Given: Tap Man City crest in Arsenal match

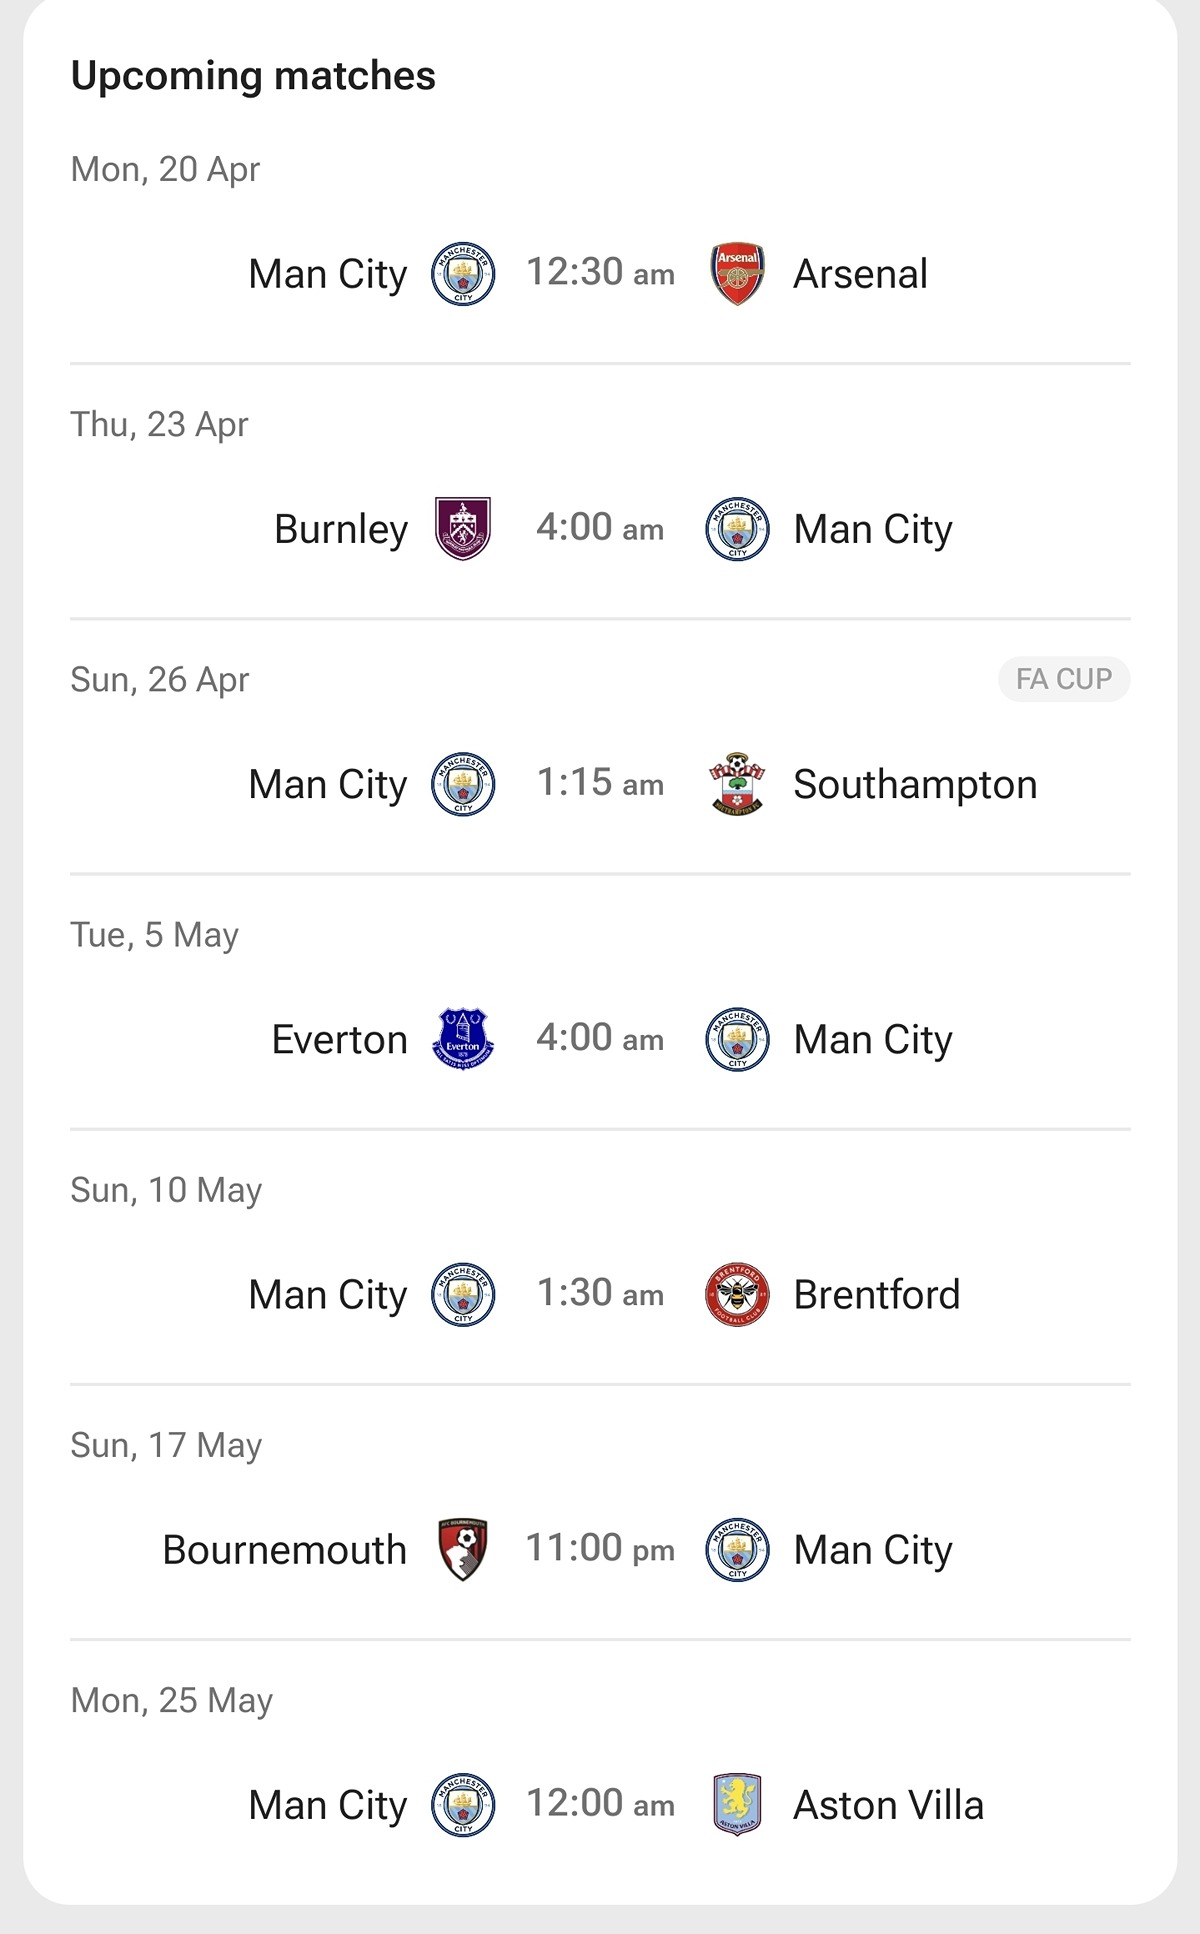Looking at the screenshot, I should point(463,273).
